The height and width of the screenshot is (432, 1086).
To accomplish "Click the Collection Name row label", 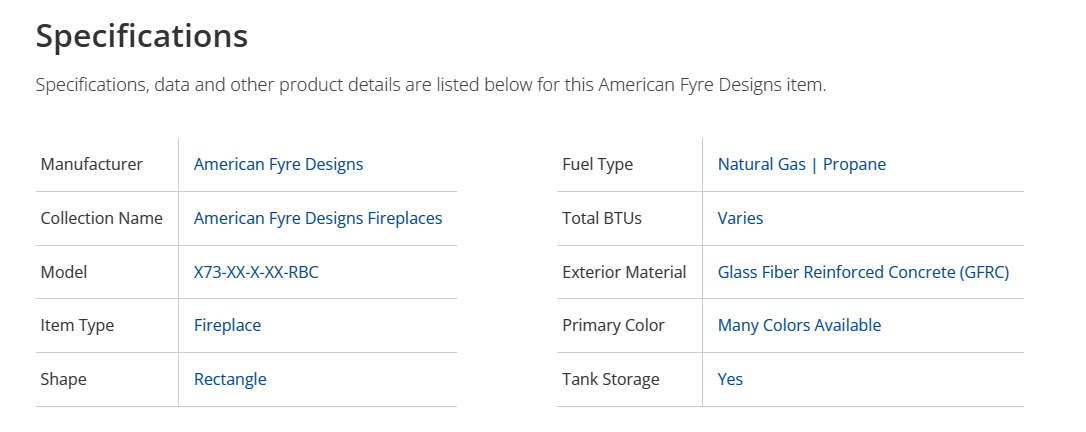I will click(x=101, y=218).
